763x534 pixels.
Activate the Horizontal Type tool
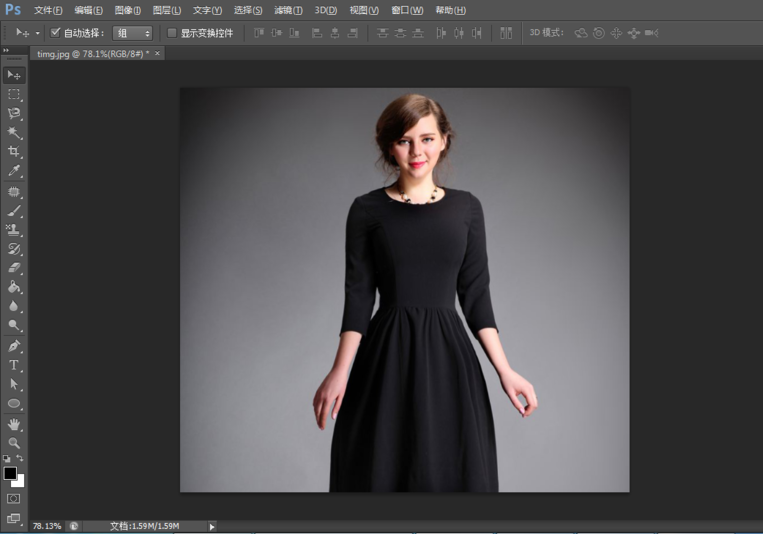(x=14, y=365)
